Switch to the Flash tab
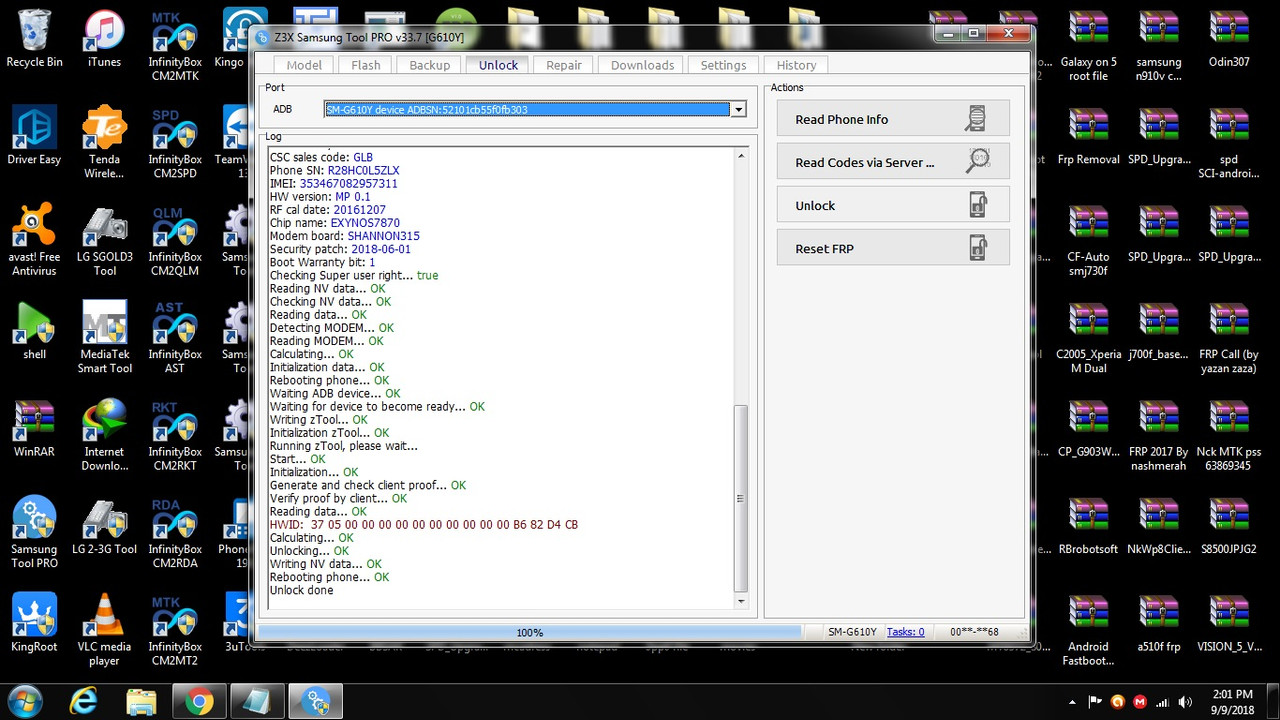 coord(366,65)
